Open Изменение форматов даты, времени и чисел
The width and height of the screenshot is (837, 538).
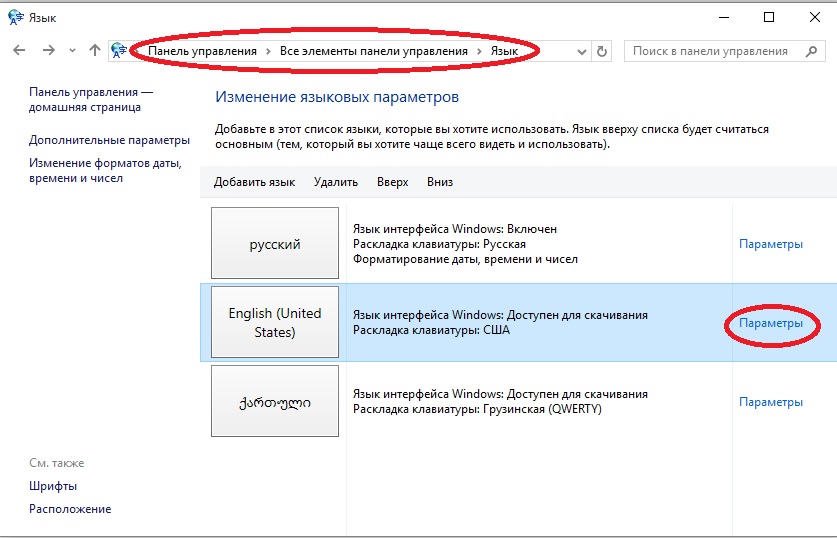coord(105,171)
